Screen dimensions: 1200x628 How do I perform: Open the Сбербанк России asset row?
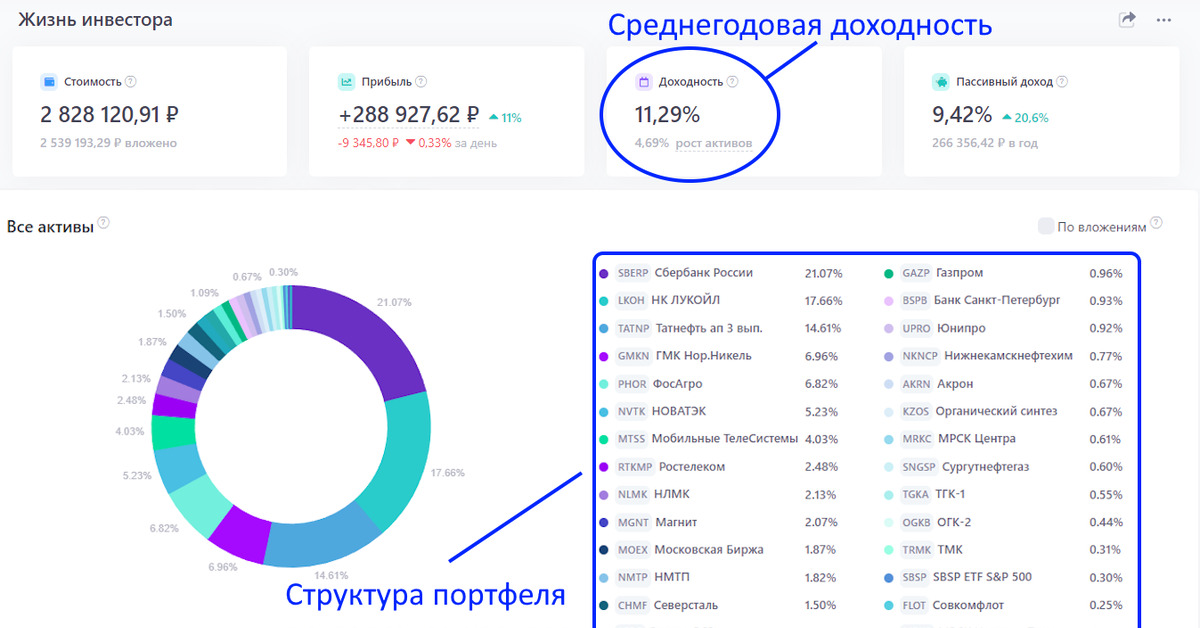(721, 273)
